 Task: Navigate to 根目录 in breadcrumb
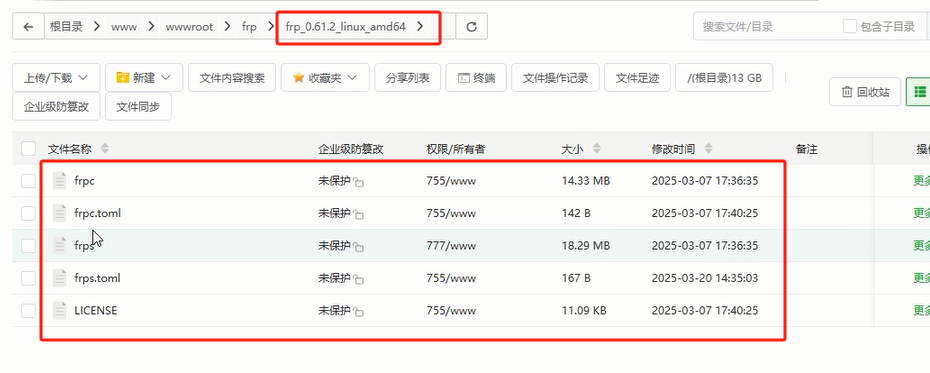(x=66, y=27)
